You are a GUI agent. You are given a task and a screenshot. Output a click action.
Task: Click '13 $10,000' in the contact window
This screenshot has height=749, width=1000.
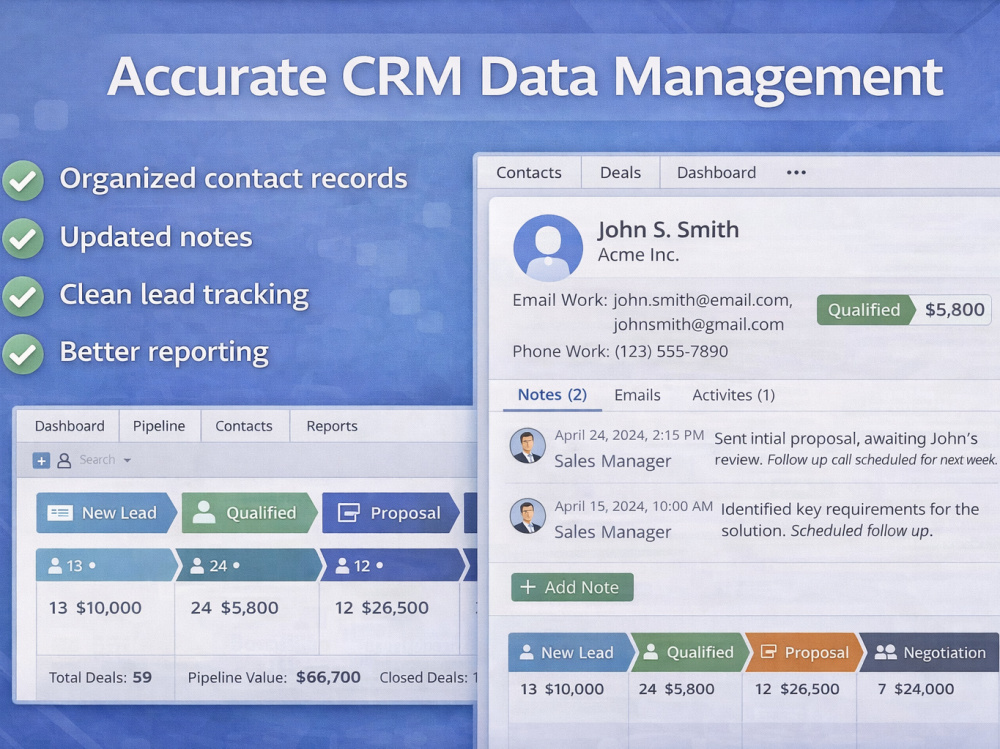(562, 689)
